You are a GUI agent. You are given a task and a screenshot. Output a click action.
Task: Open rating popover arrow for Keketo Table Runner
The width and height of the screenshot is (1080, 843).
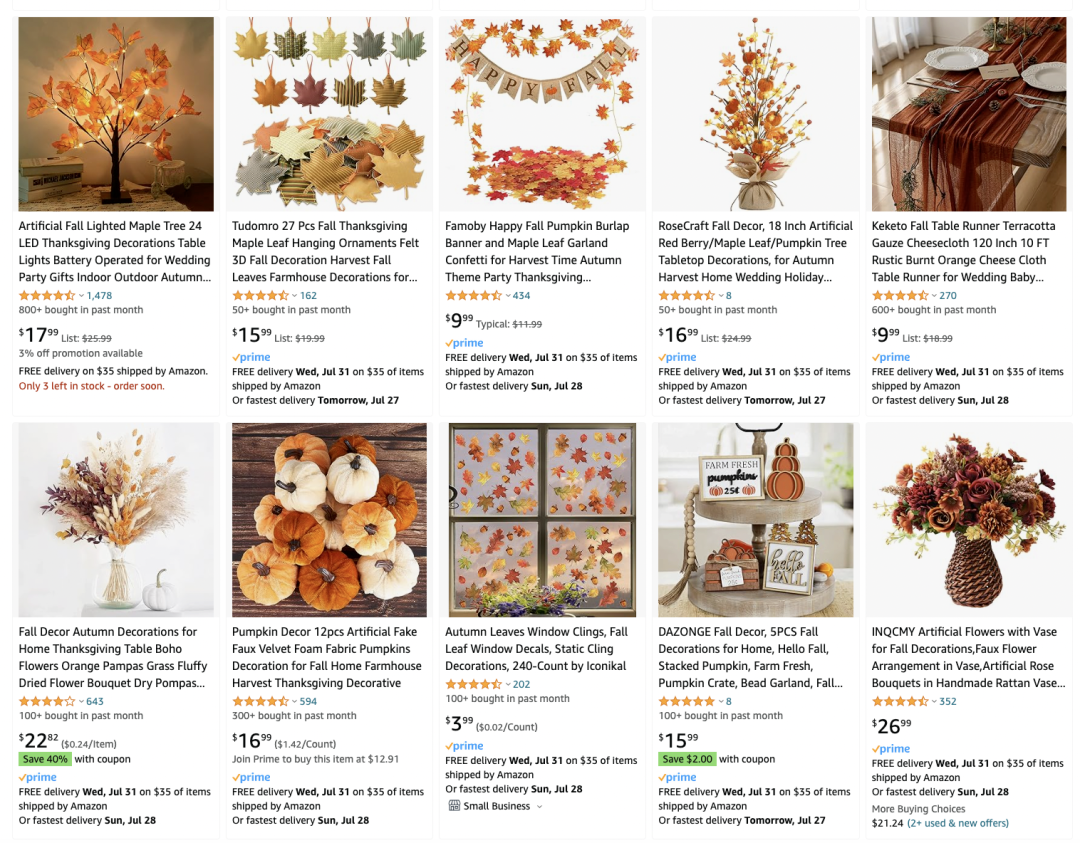tap(934, 295)
